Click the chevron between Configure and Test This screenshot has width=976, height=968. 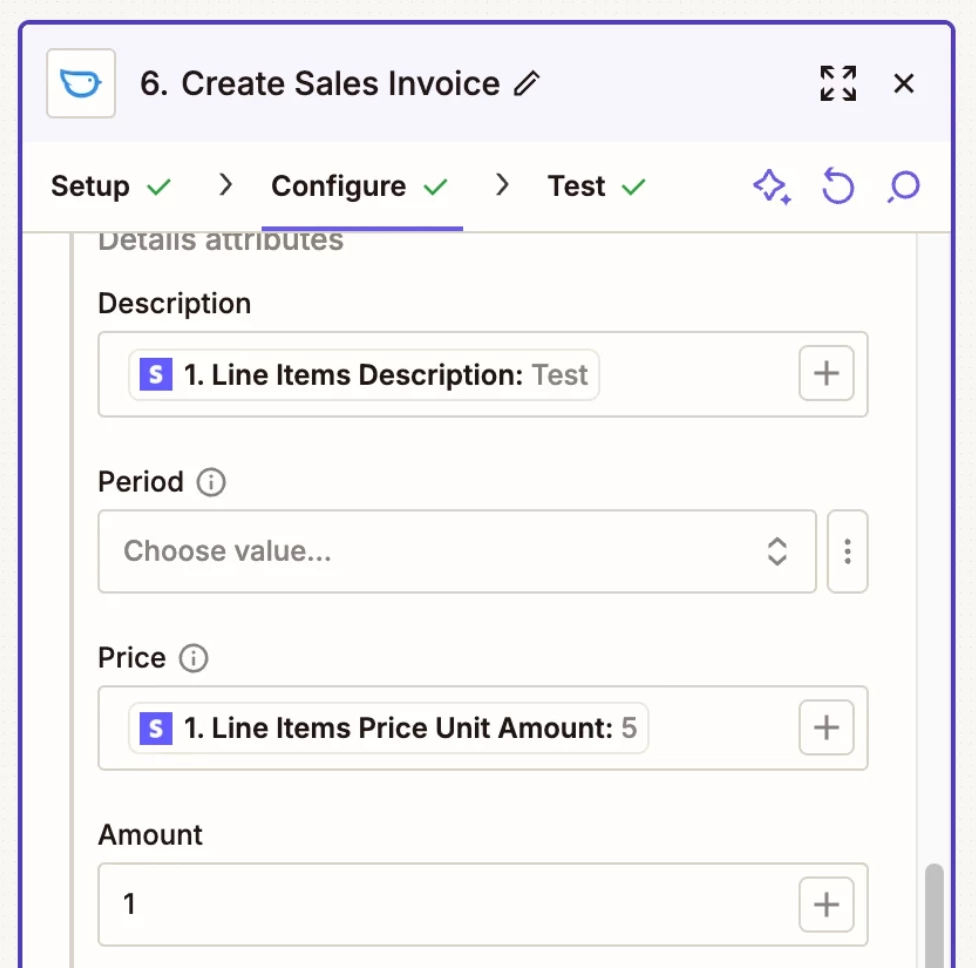click(x=502, y=185)
